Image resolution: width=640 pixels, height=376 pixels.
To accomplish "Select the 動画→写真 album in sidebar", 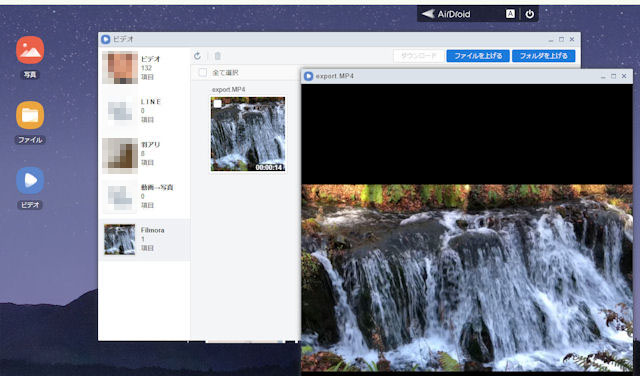I will click(x=144, y=196).
